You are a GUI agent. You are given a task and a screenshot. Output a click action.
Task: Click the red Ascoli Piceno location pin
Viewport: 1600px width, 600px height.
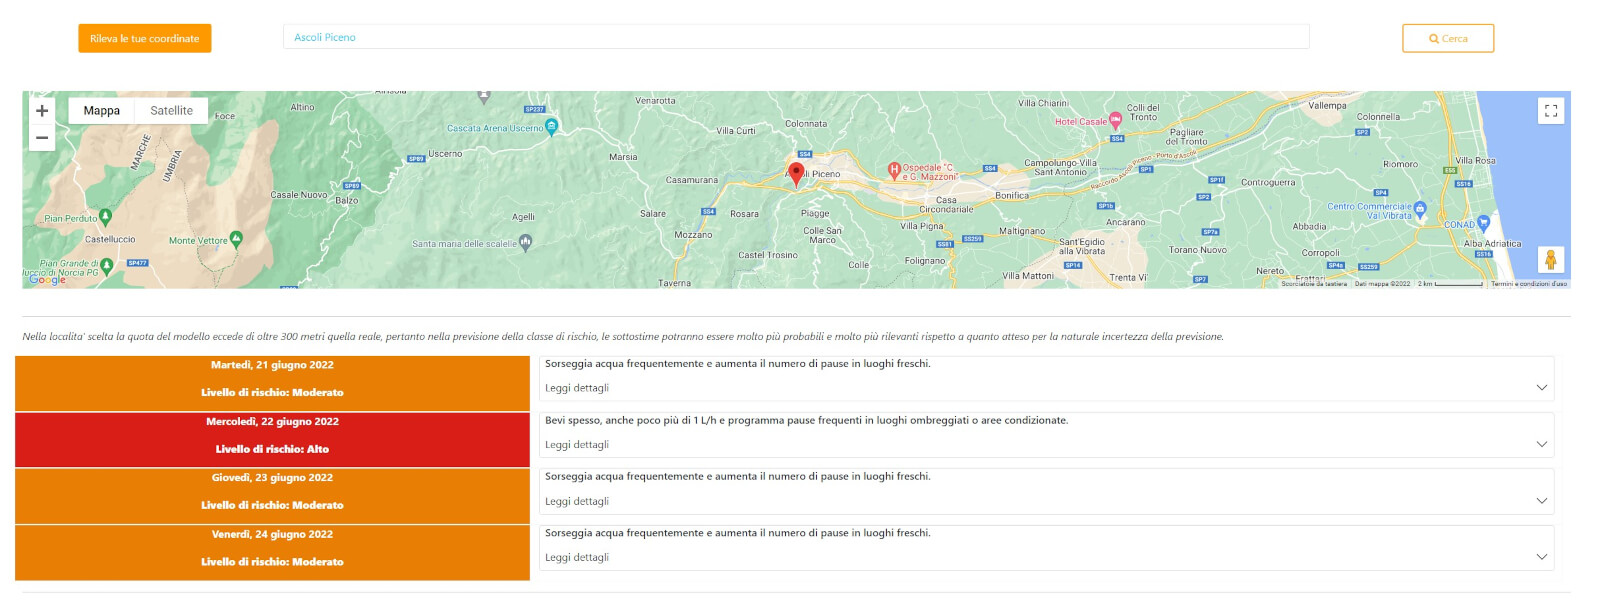(x=796, y=174)
